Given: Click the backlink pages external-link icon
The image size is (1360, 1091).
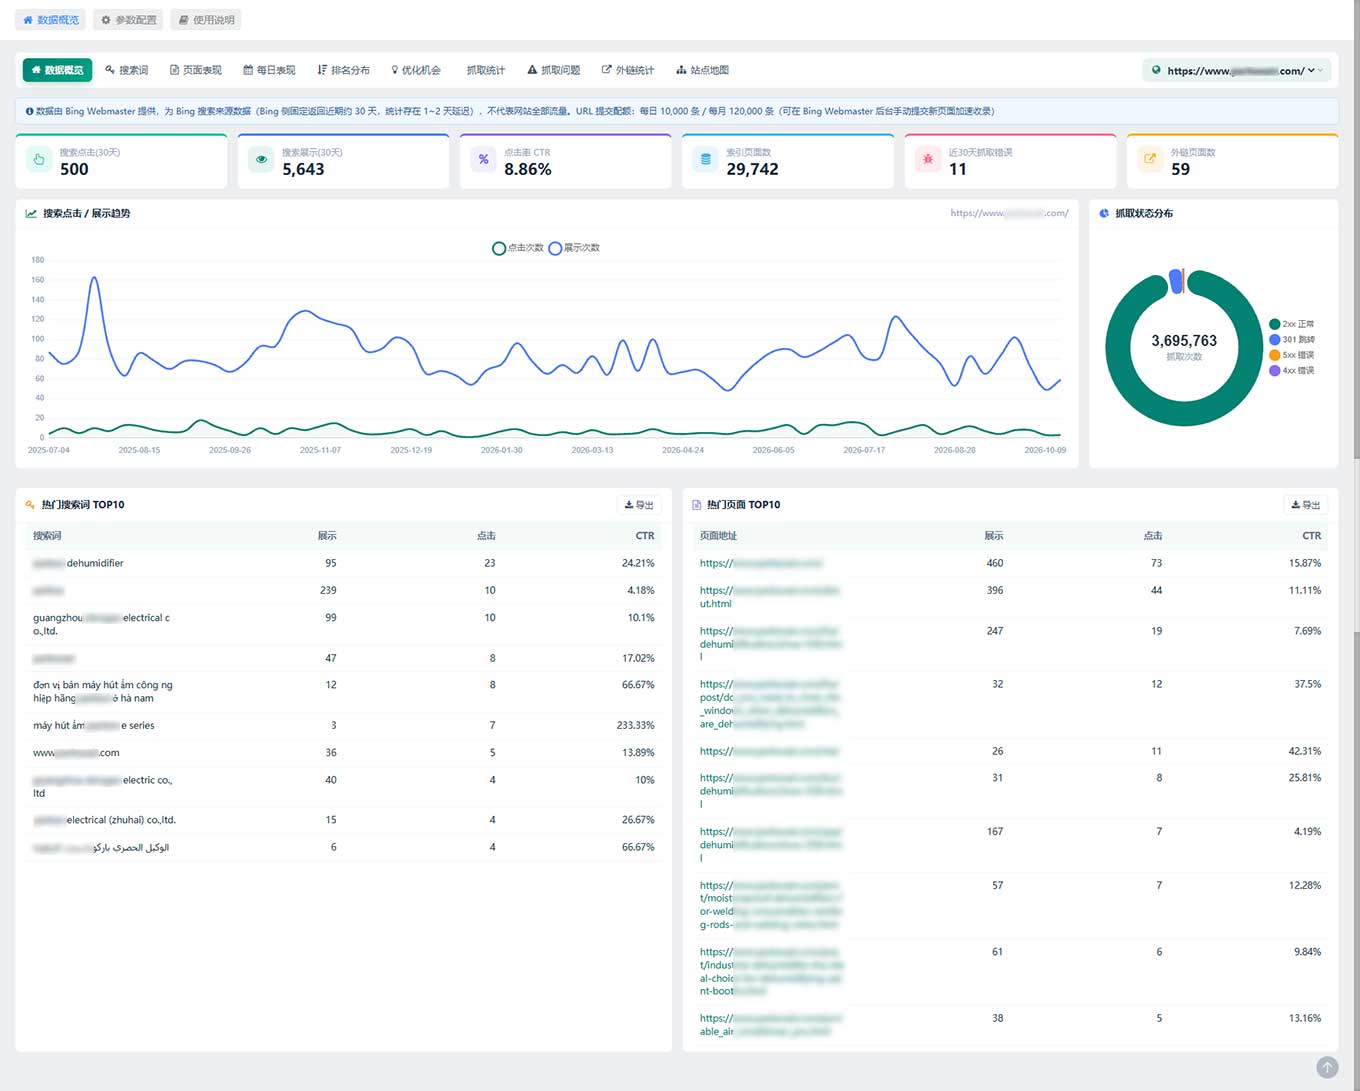Looking at the screenshot, I should pyautogui.click(x=1150, y=159).
